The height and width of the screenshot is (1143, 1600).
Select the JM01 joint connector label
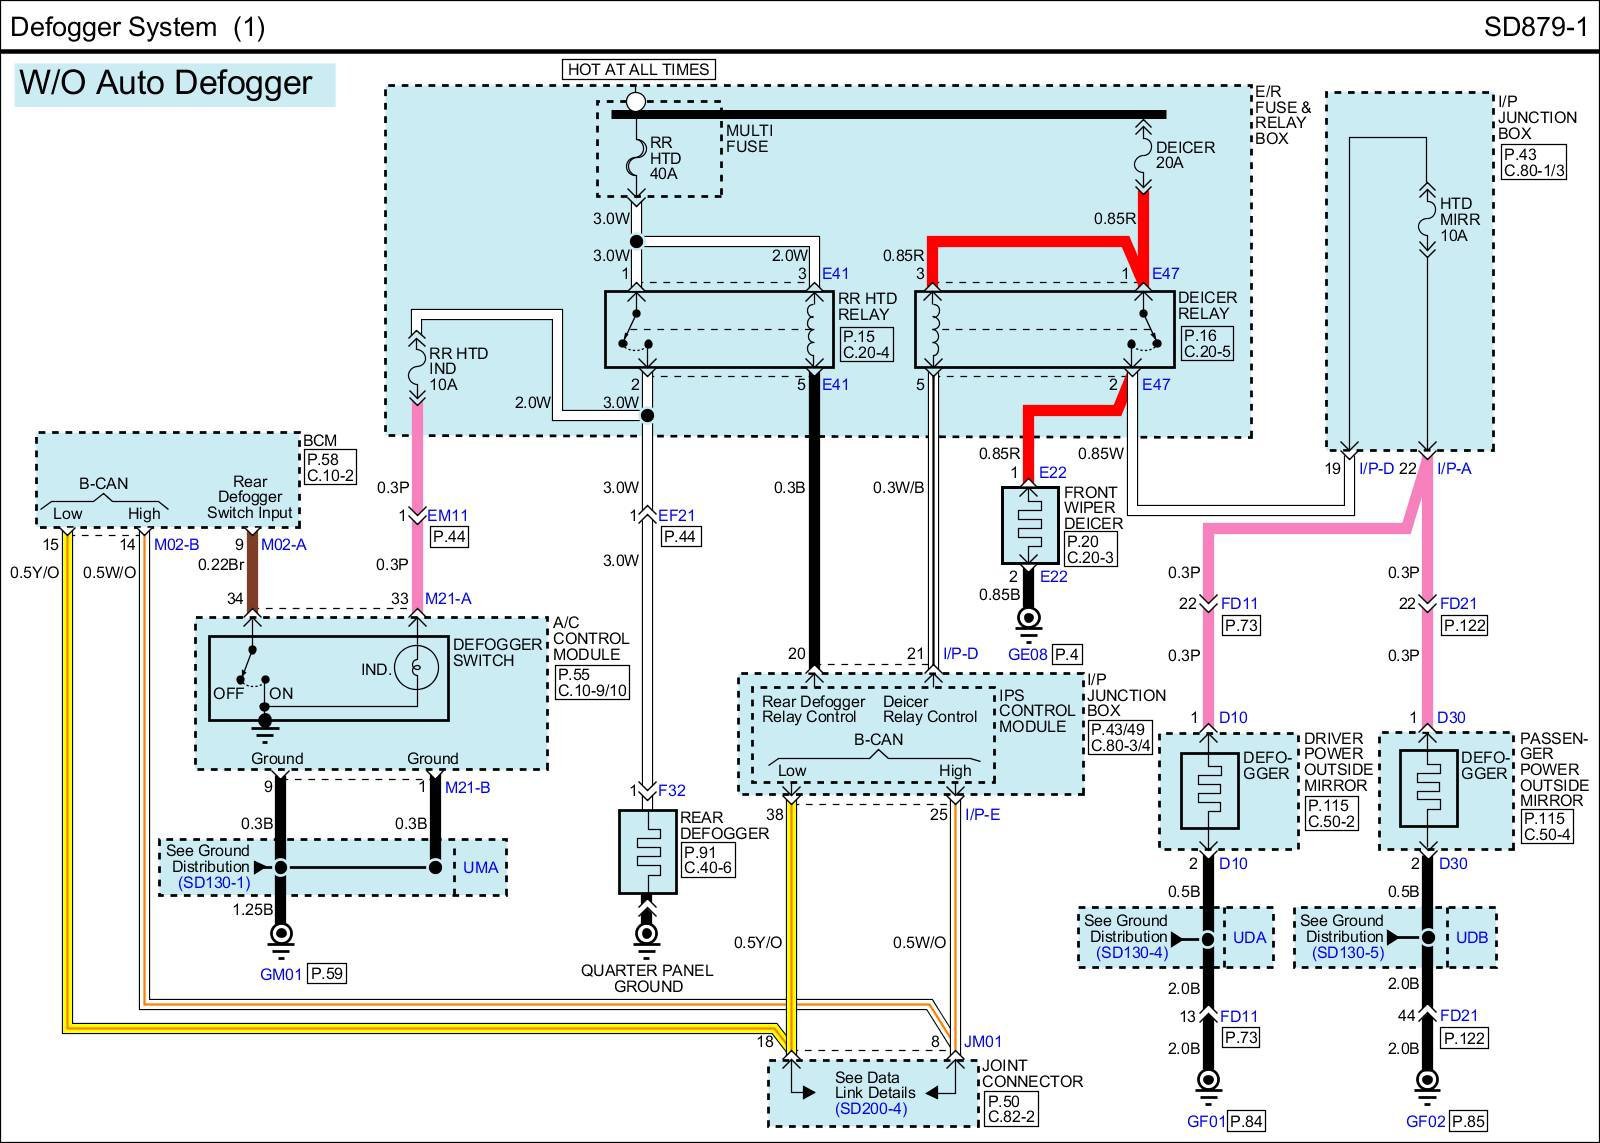pos(983,1041)
